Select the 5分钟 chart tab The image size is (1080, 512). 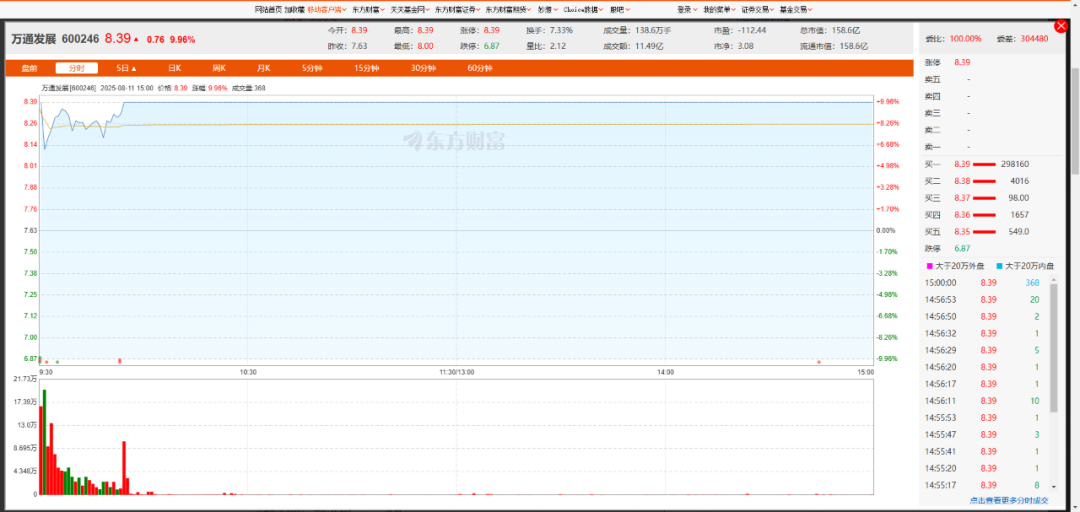tap(311, 68)
